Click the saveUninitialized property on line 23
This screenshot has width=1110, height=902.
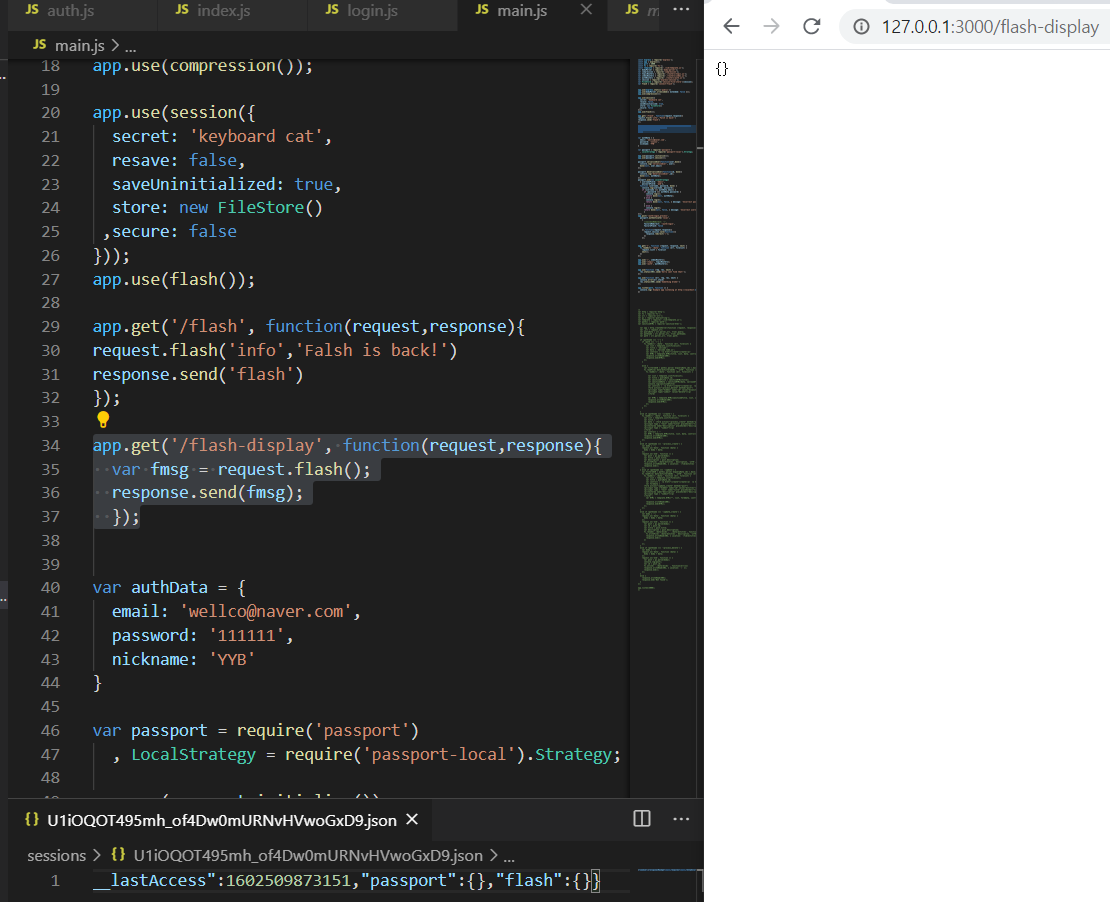(193, 184)
